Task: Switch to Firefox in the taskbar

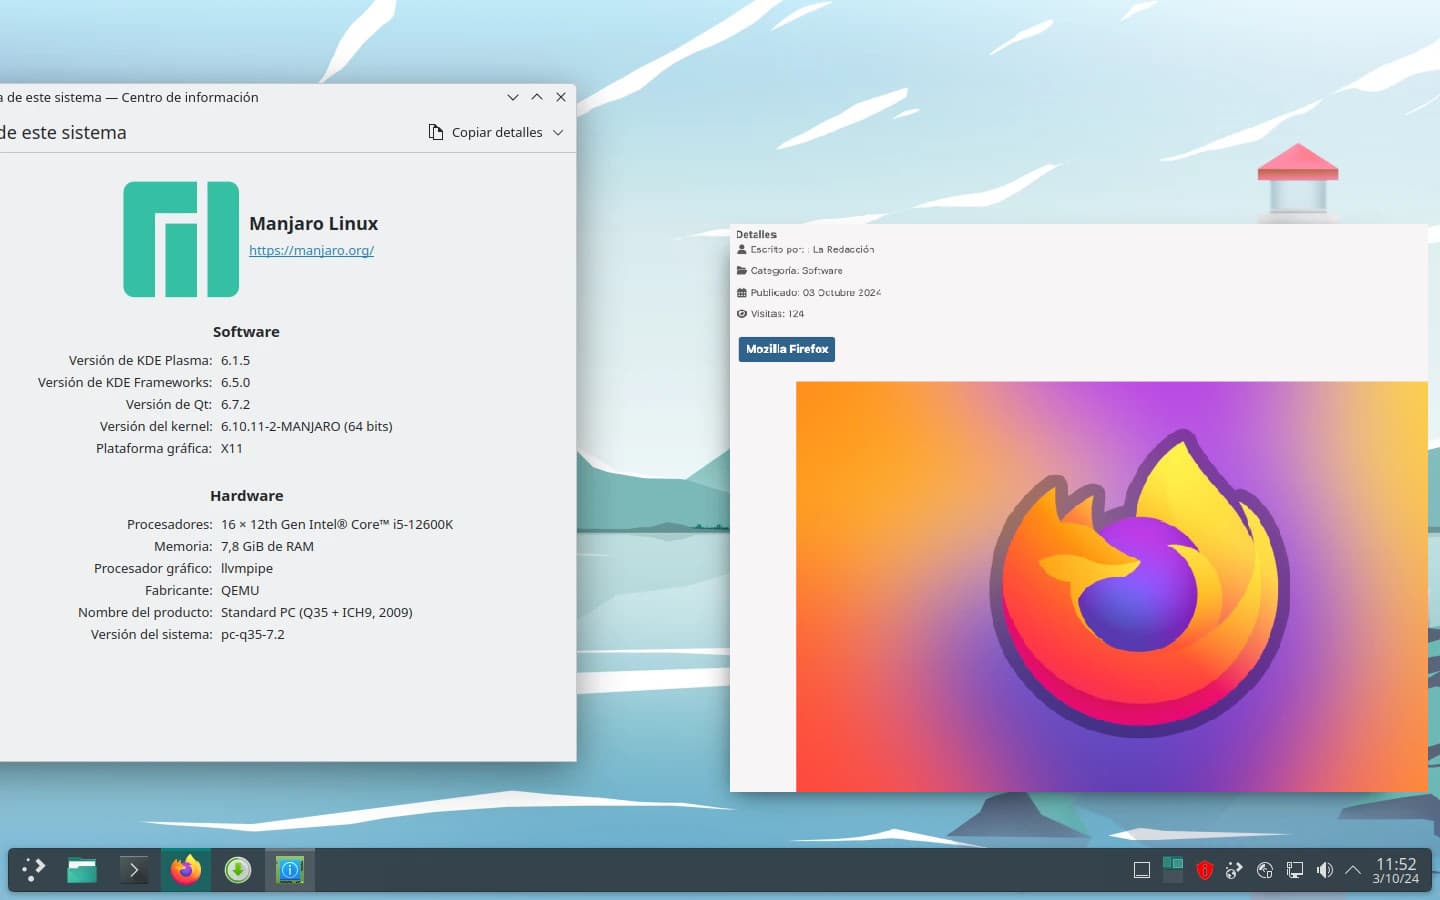Action: 185,870
